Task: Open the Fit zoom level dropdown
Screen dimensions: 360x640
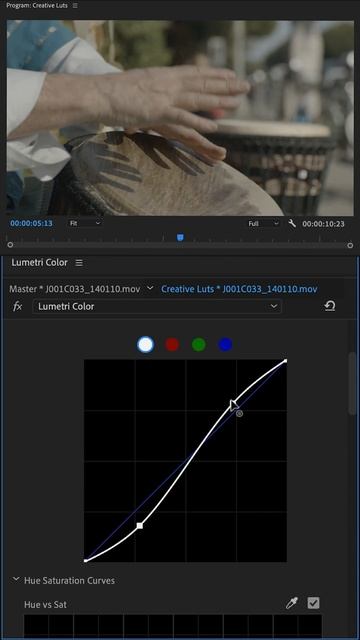Action: (x=84, y=223)
